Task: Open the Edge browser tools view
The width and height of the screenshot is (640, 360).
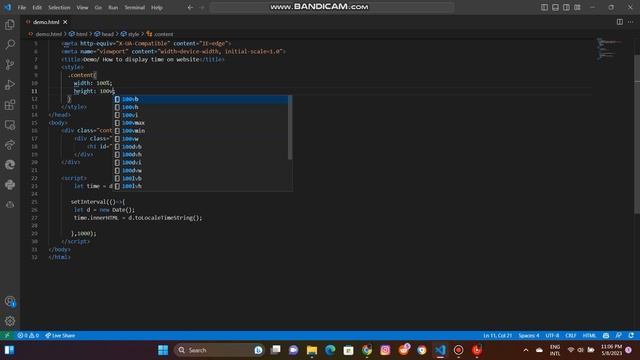Action: (x=10, y=164)
